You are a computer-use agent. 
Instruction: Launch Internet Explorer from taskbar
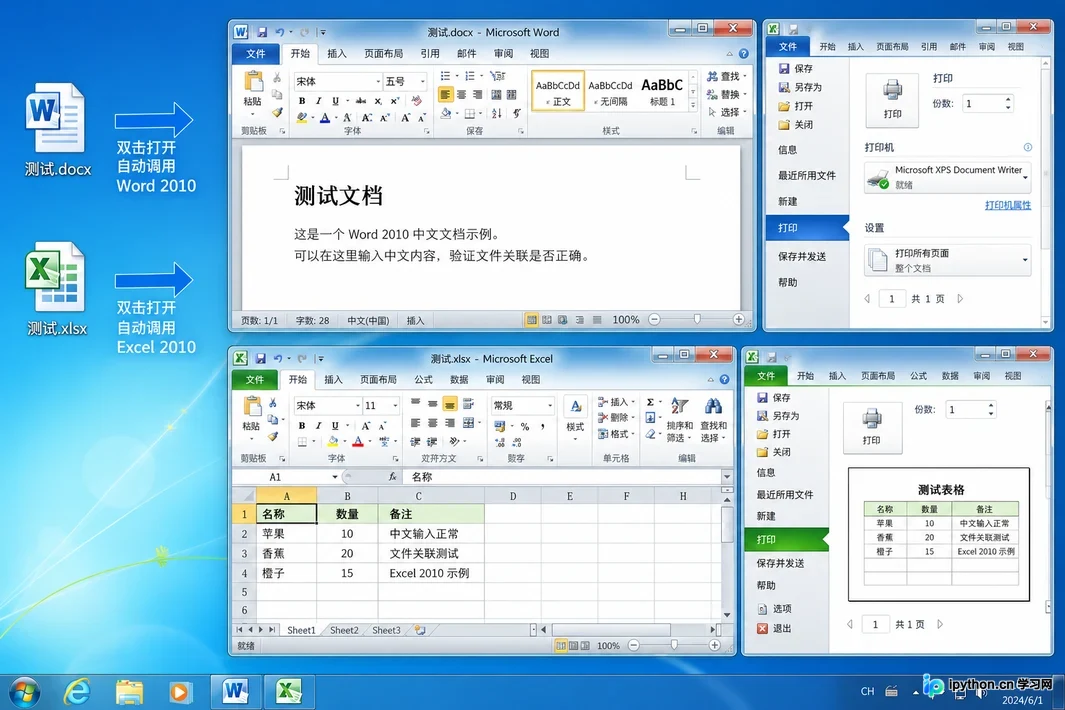tap(77, 692)
